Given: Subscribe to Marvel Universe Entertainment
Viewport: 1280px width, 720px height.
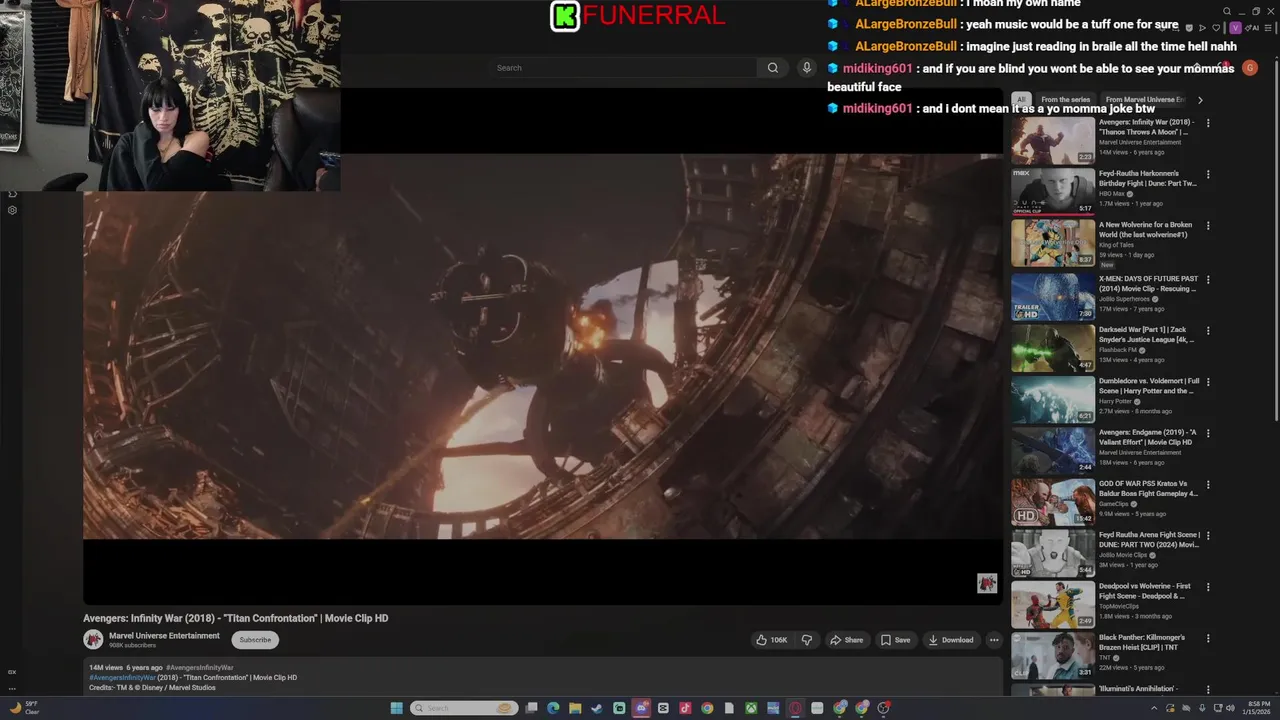Looking at the screenshot, I should pos(255,640).
